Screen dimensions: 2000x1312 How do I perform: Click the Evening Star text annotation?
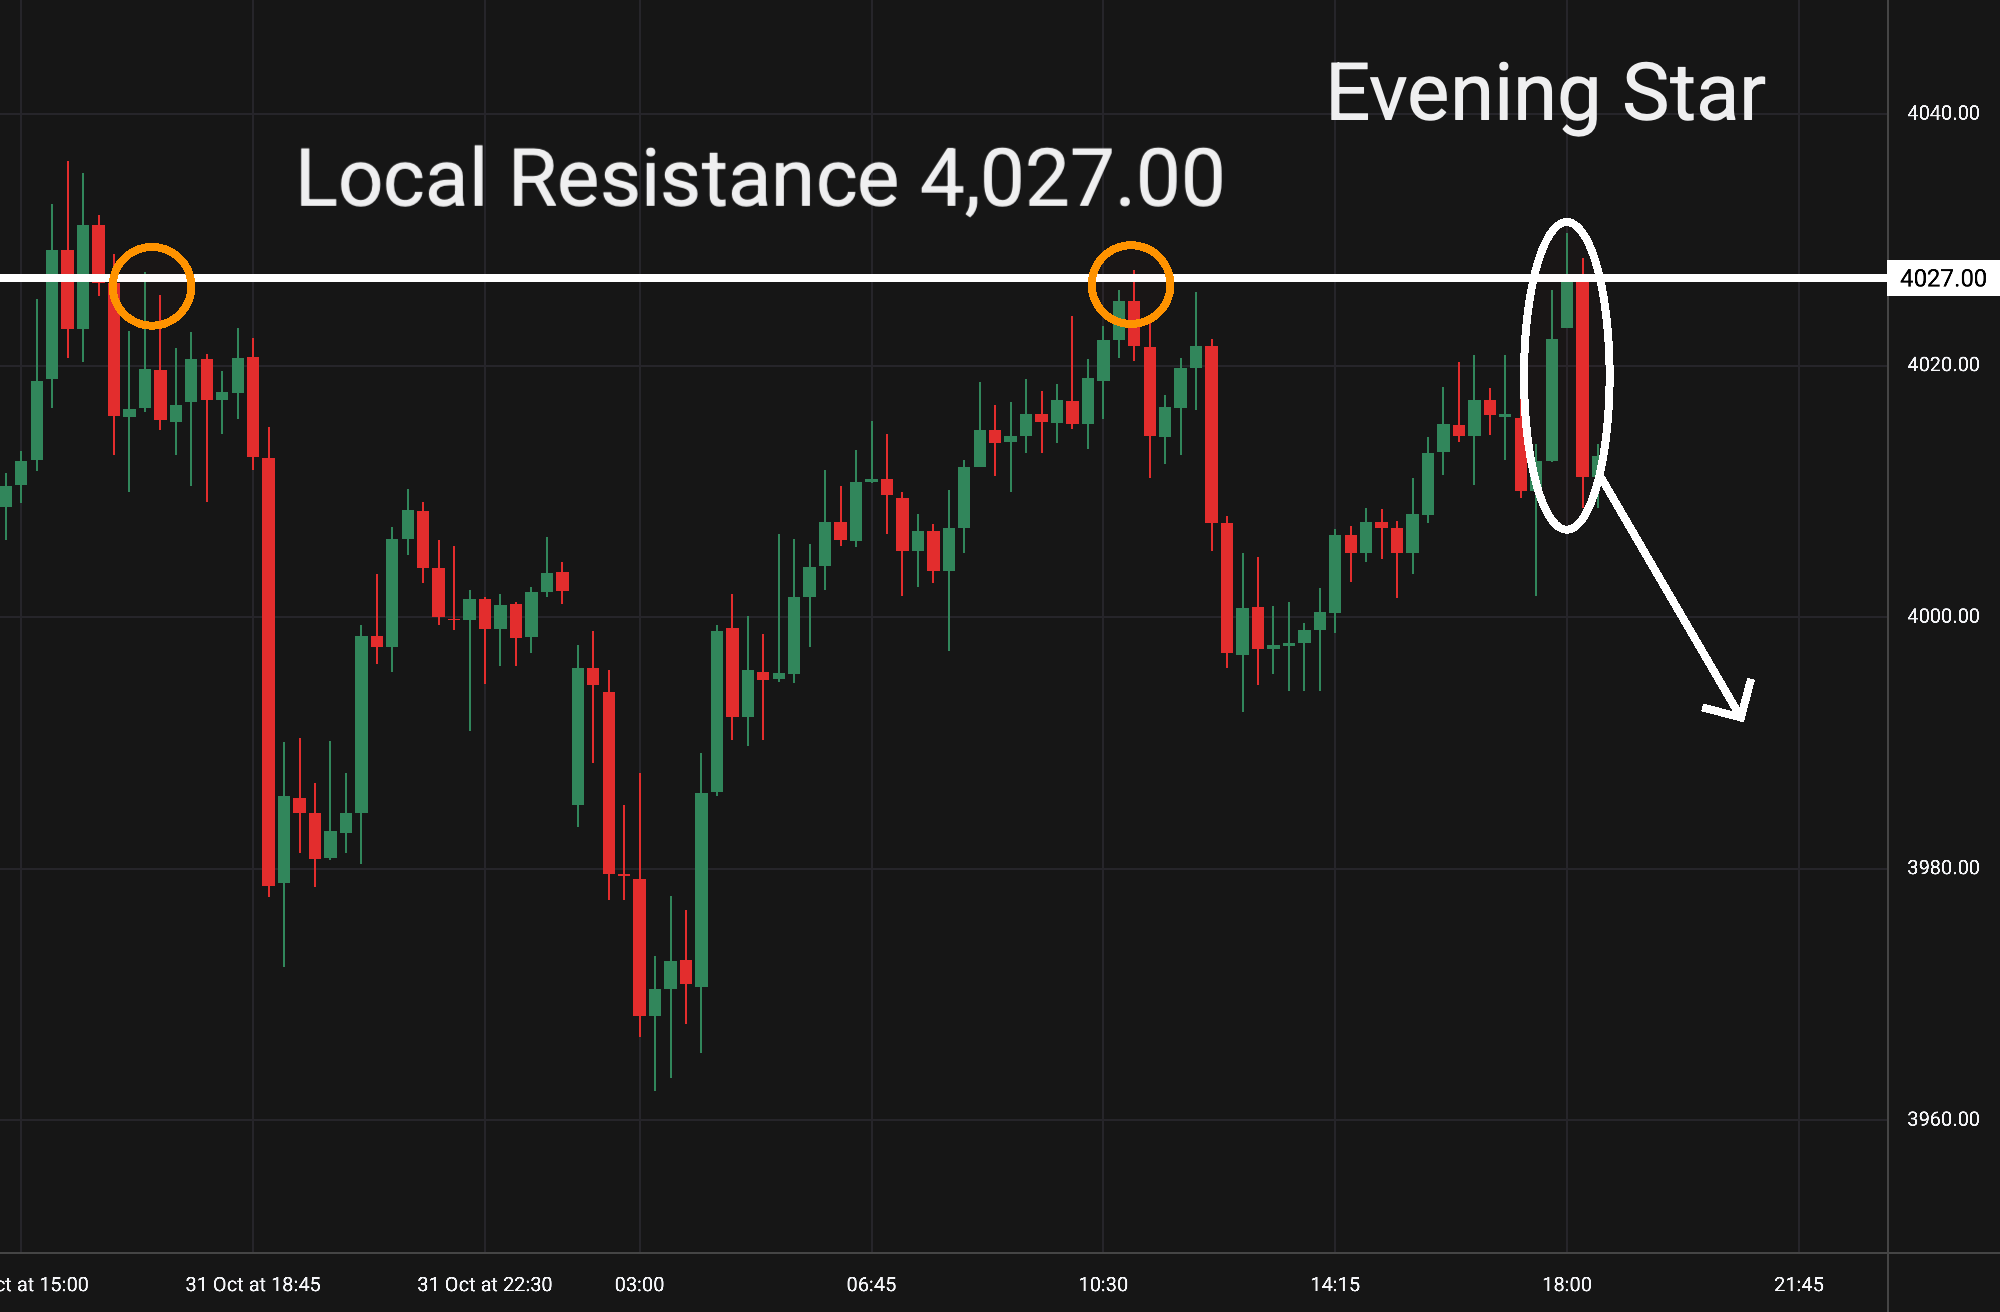[1545, 93]
